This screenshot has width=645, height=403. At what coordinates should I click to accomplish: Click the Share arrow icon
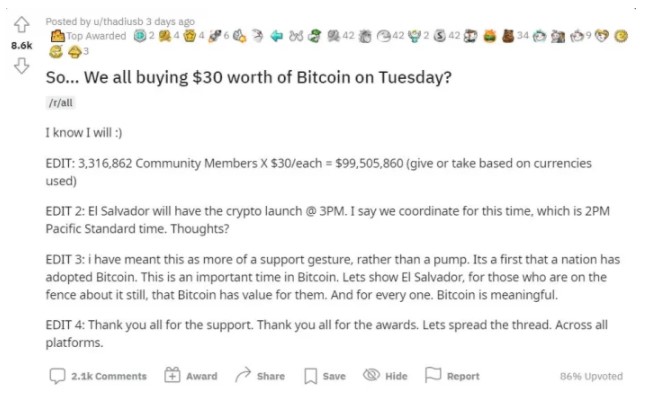point(243,375)
